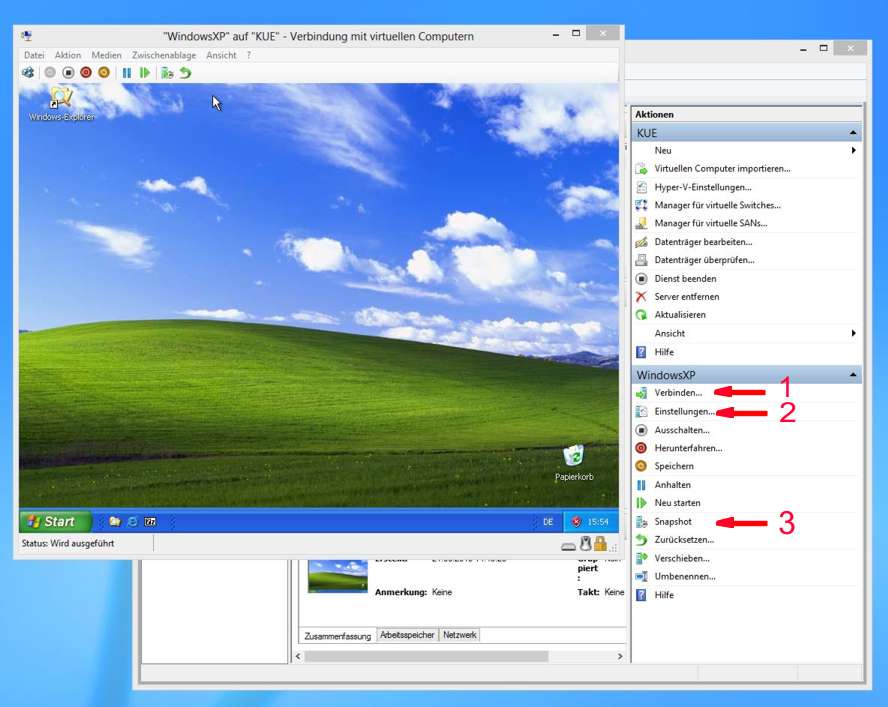
Task: Take a snapshot via the toolbar icon
Action: click(167, 73)
